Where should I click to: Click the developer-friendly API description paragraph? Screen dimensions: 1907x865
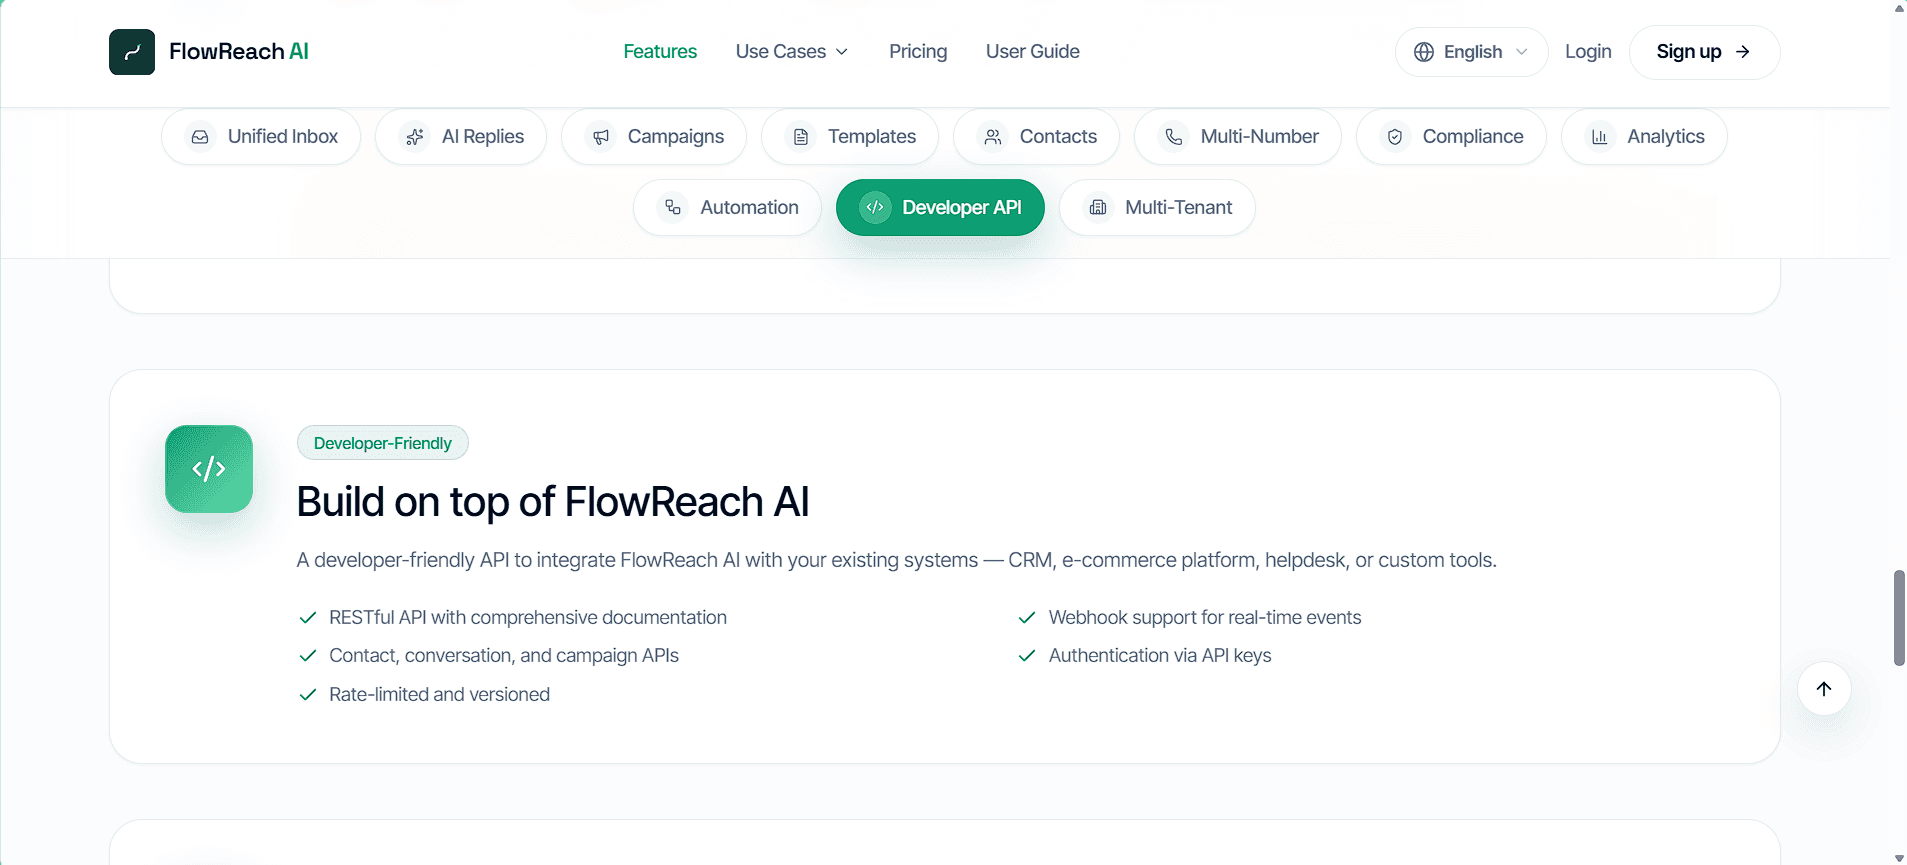[896, 560]
